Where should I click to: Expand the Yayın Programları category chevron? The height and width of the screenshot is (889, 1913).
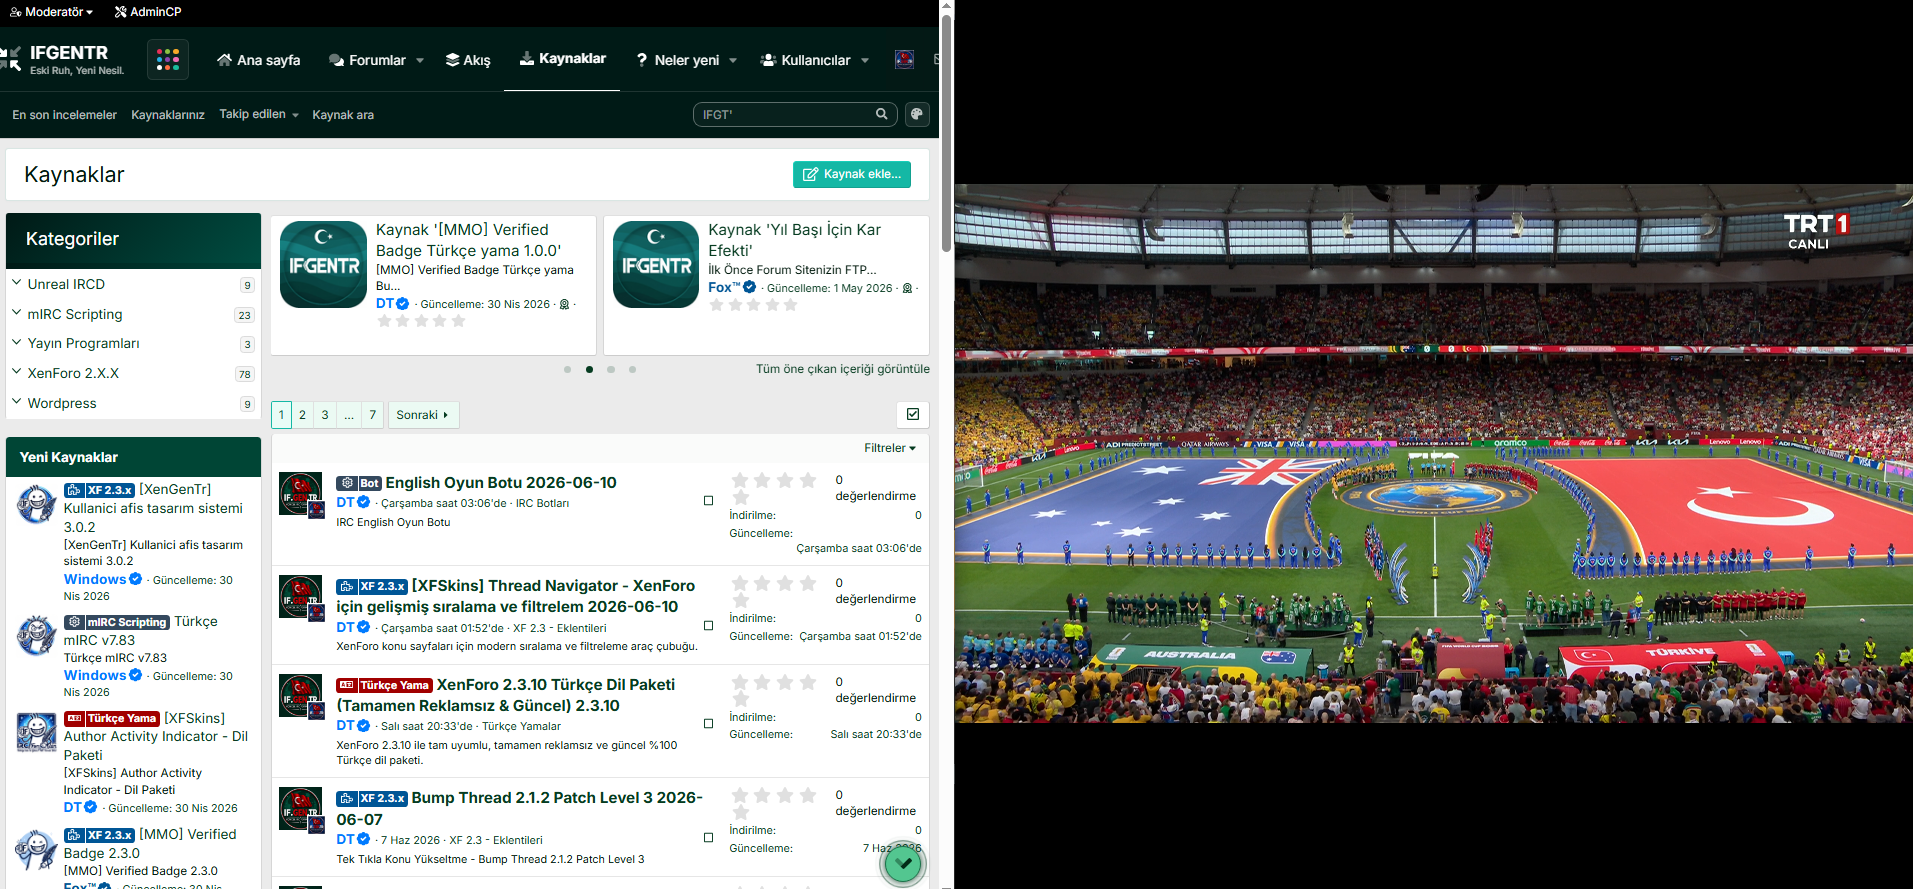click(16, 342)
